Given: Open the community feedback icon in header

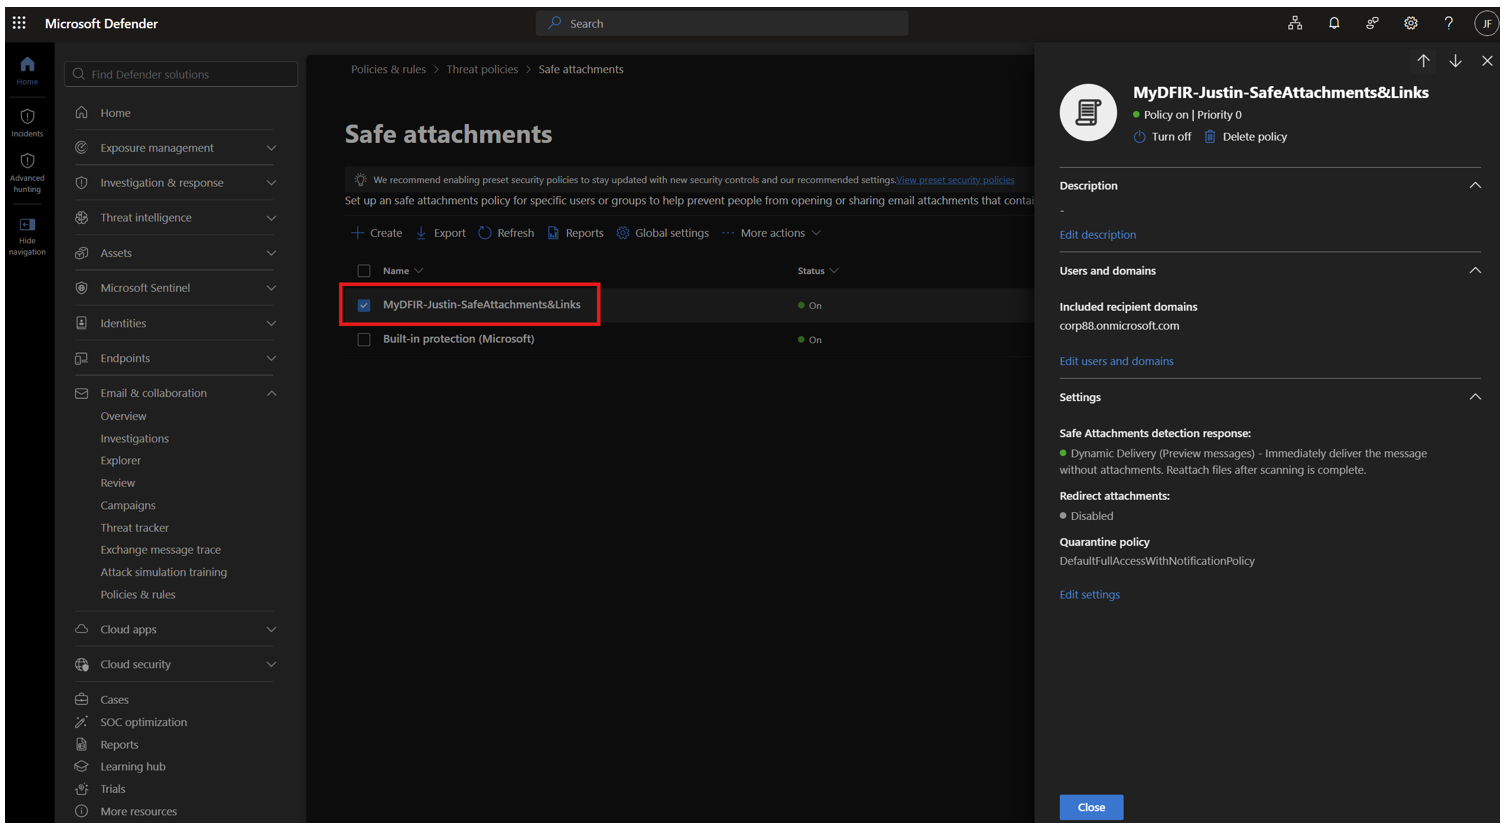Looking at the screenshot, I should point(1372,23).
